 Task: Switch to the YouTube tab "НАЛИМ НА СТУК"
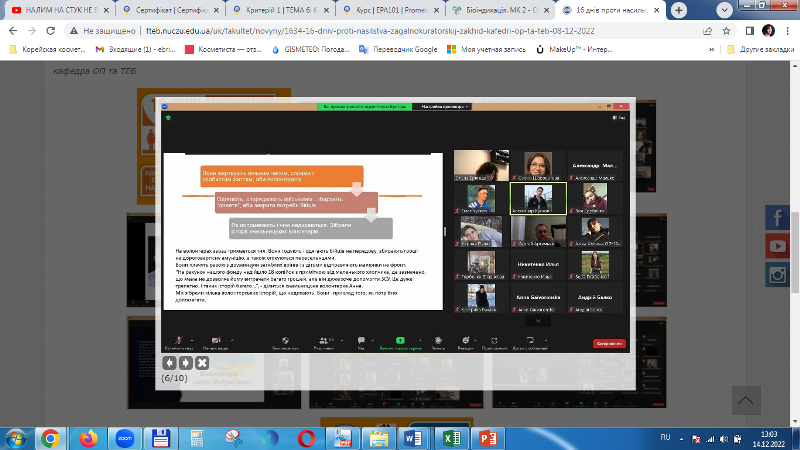[60, 10]
